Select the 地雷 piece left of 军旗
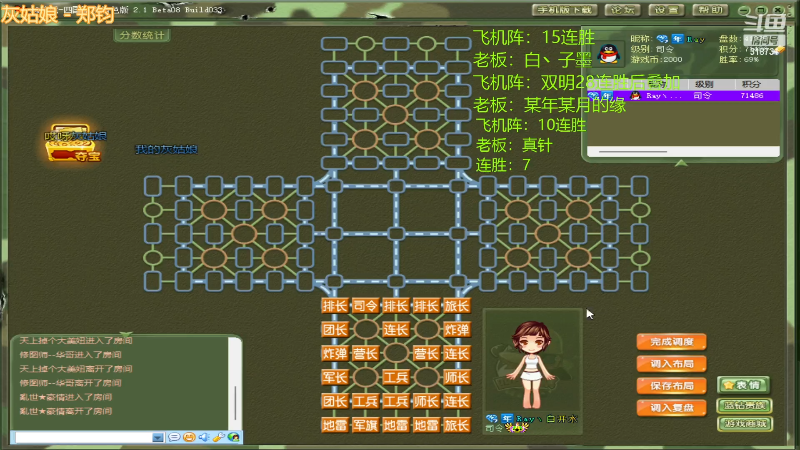 click(x=335, y=425)
